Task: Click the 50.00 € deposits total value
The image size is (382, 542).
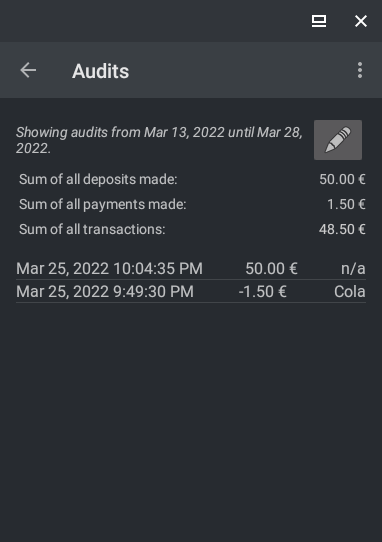Action: [x=342, y=179]
